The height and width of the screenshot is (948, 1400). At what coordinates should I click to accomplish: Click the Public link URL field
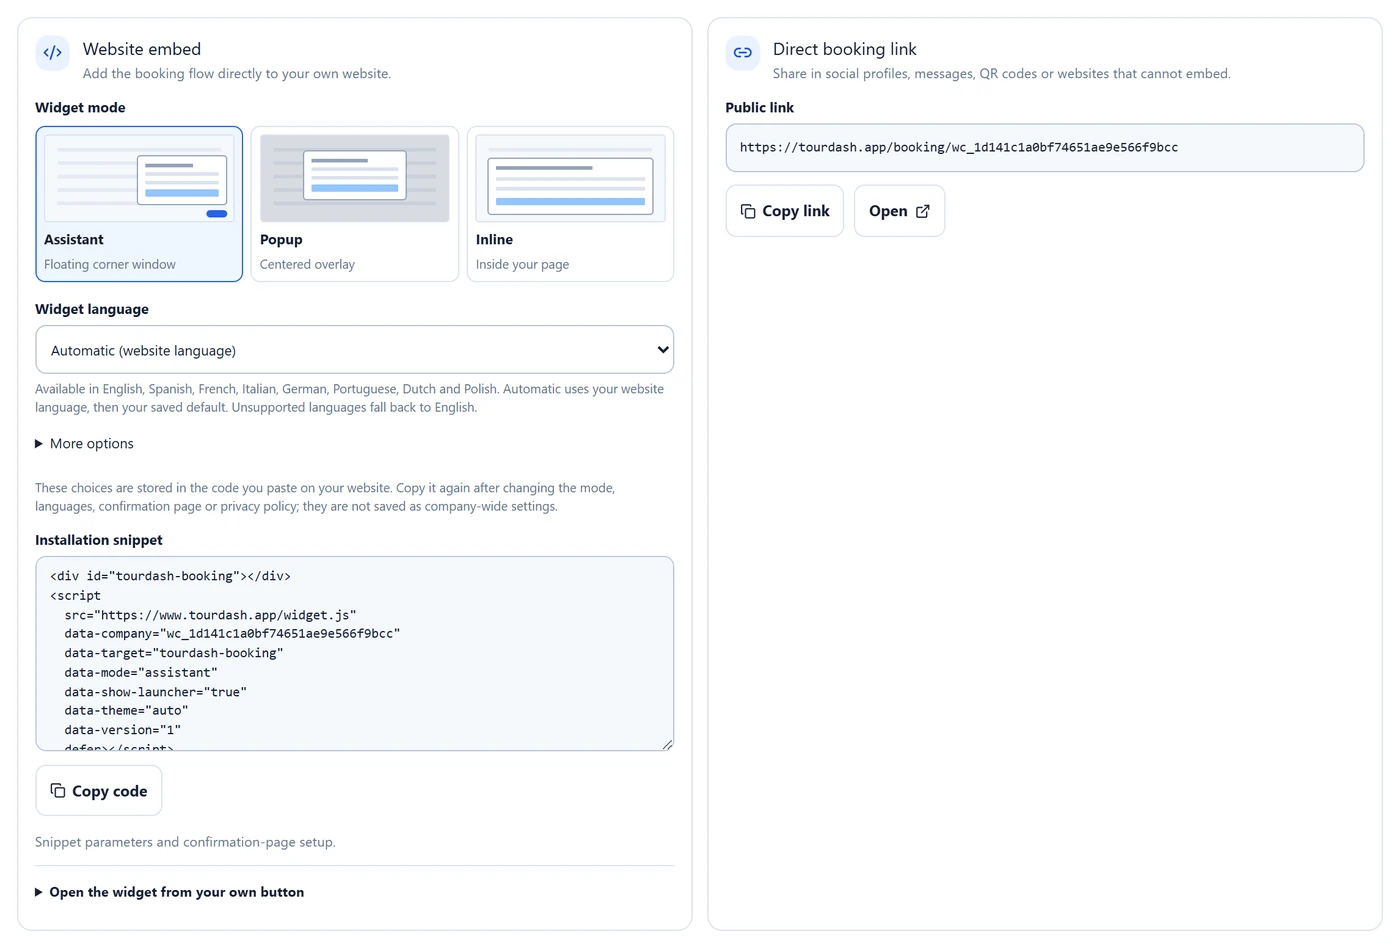tap(1045, 148)
